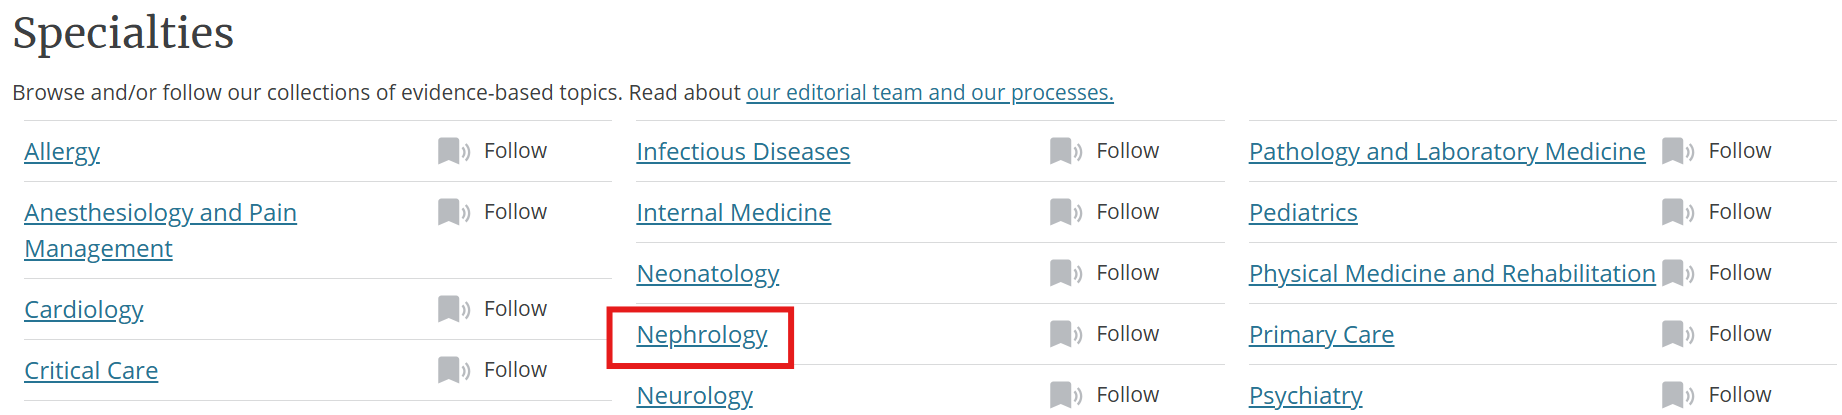Go to the Neurology specialty page
Viewport: 1842px width, 415px height.
(x=695, y=396)
